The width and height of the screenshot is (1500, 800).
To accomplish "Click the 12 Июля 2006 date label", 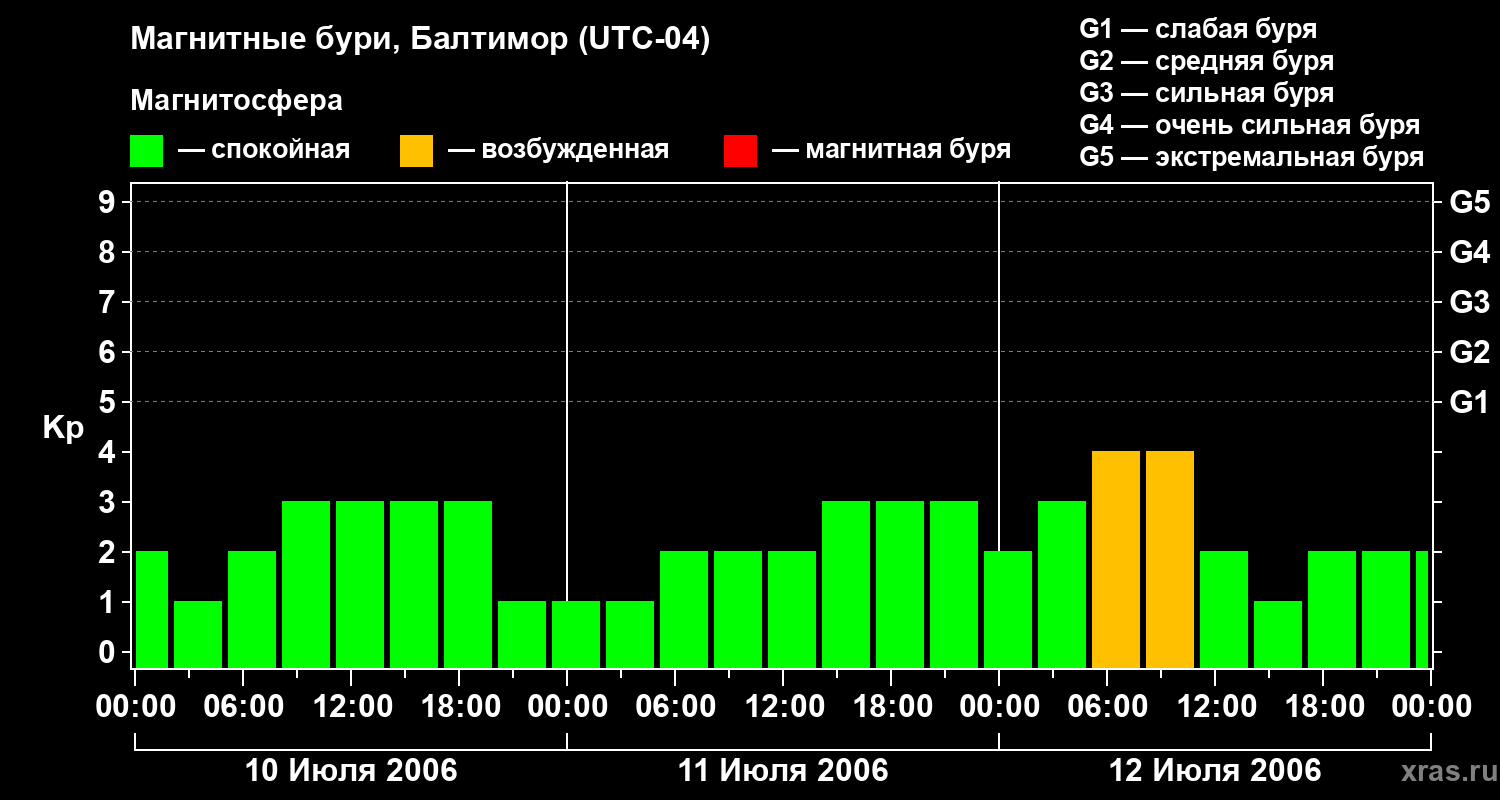I will point(1215,771).
